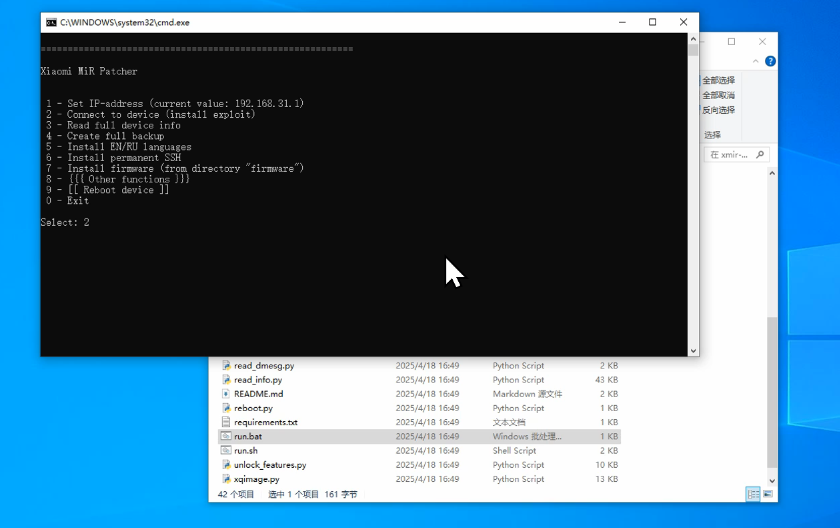Select the read_dmesg.py file icon

pyautogui.click(x=226, y=366)
